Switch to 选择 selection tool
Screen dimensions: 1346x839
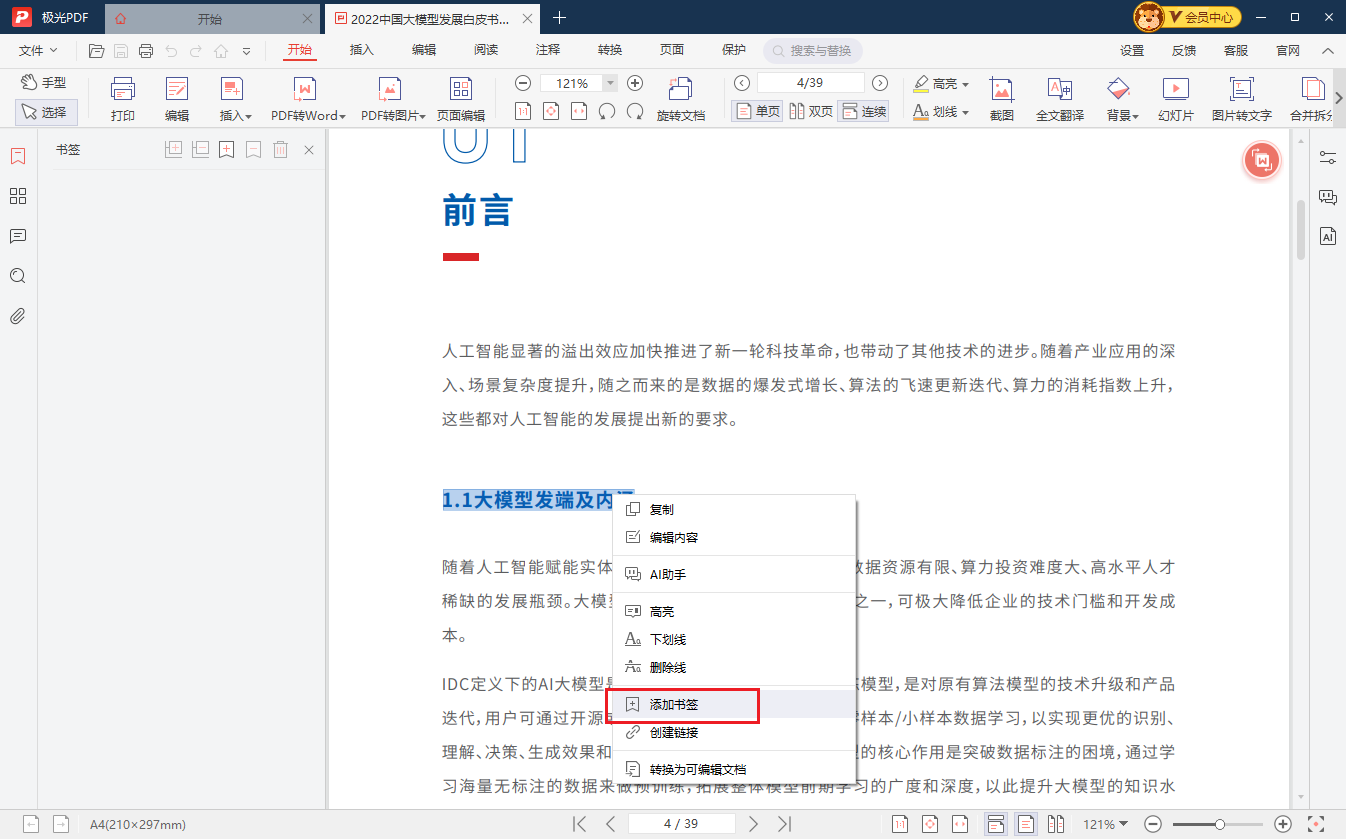(46, 112)
